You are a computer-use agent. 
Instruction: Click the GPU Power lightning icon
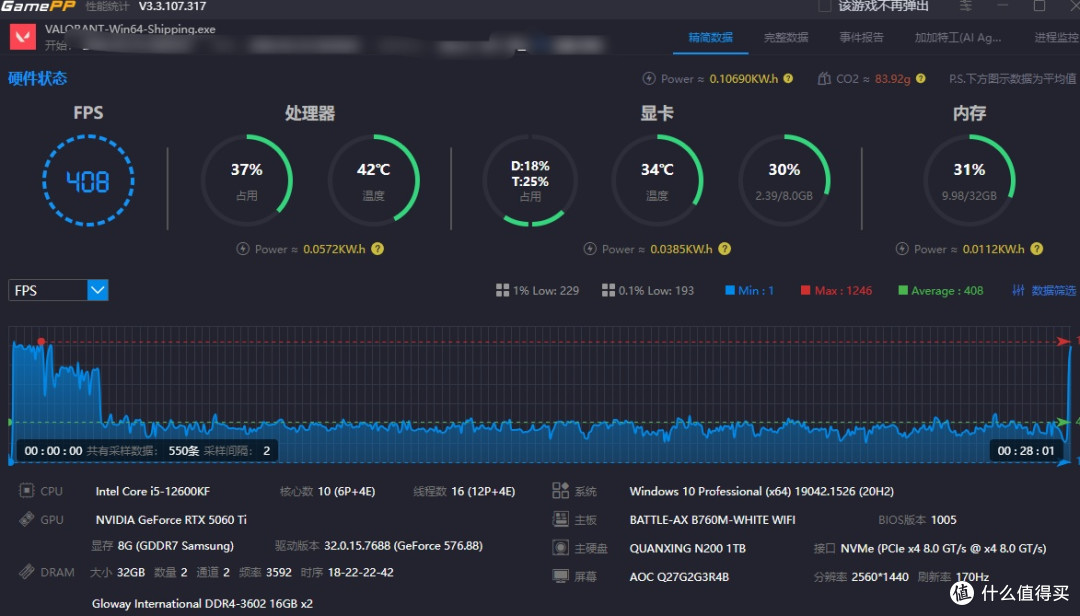coord(590,249)
